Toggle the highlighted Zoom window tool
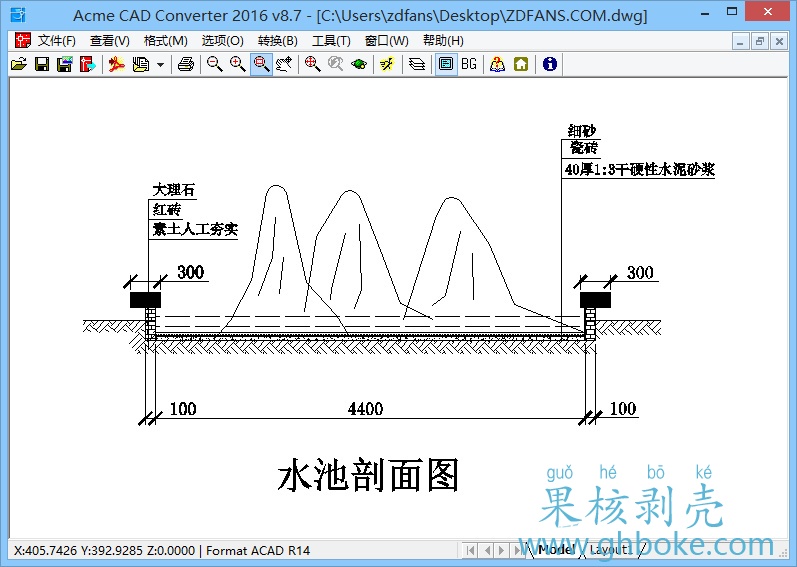The width and height of the screenshot is (797, 567). [260, 64]
